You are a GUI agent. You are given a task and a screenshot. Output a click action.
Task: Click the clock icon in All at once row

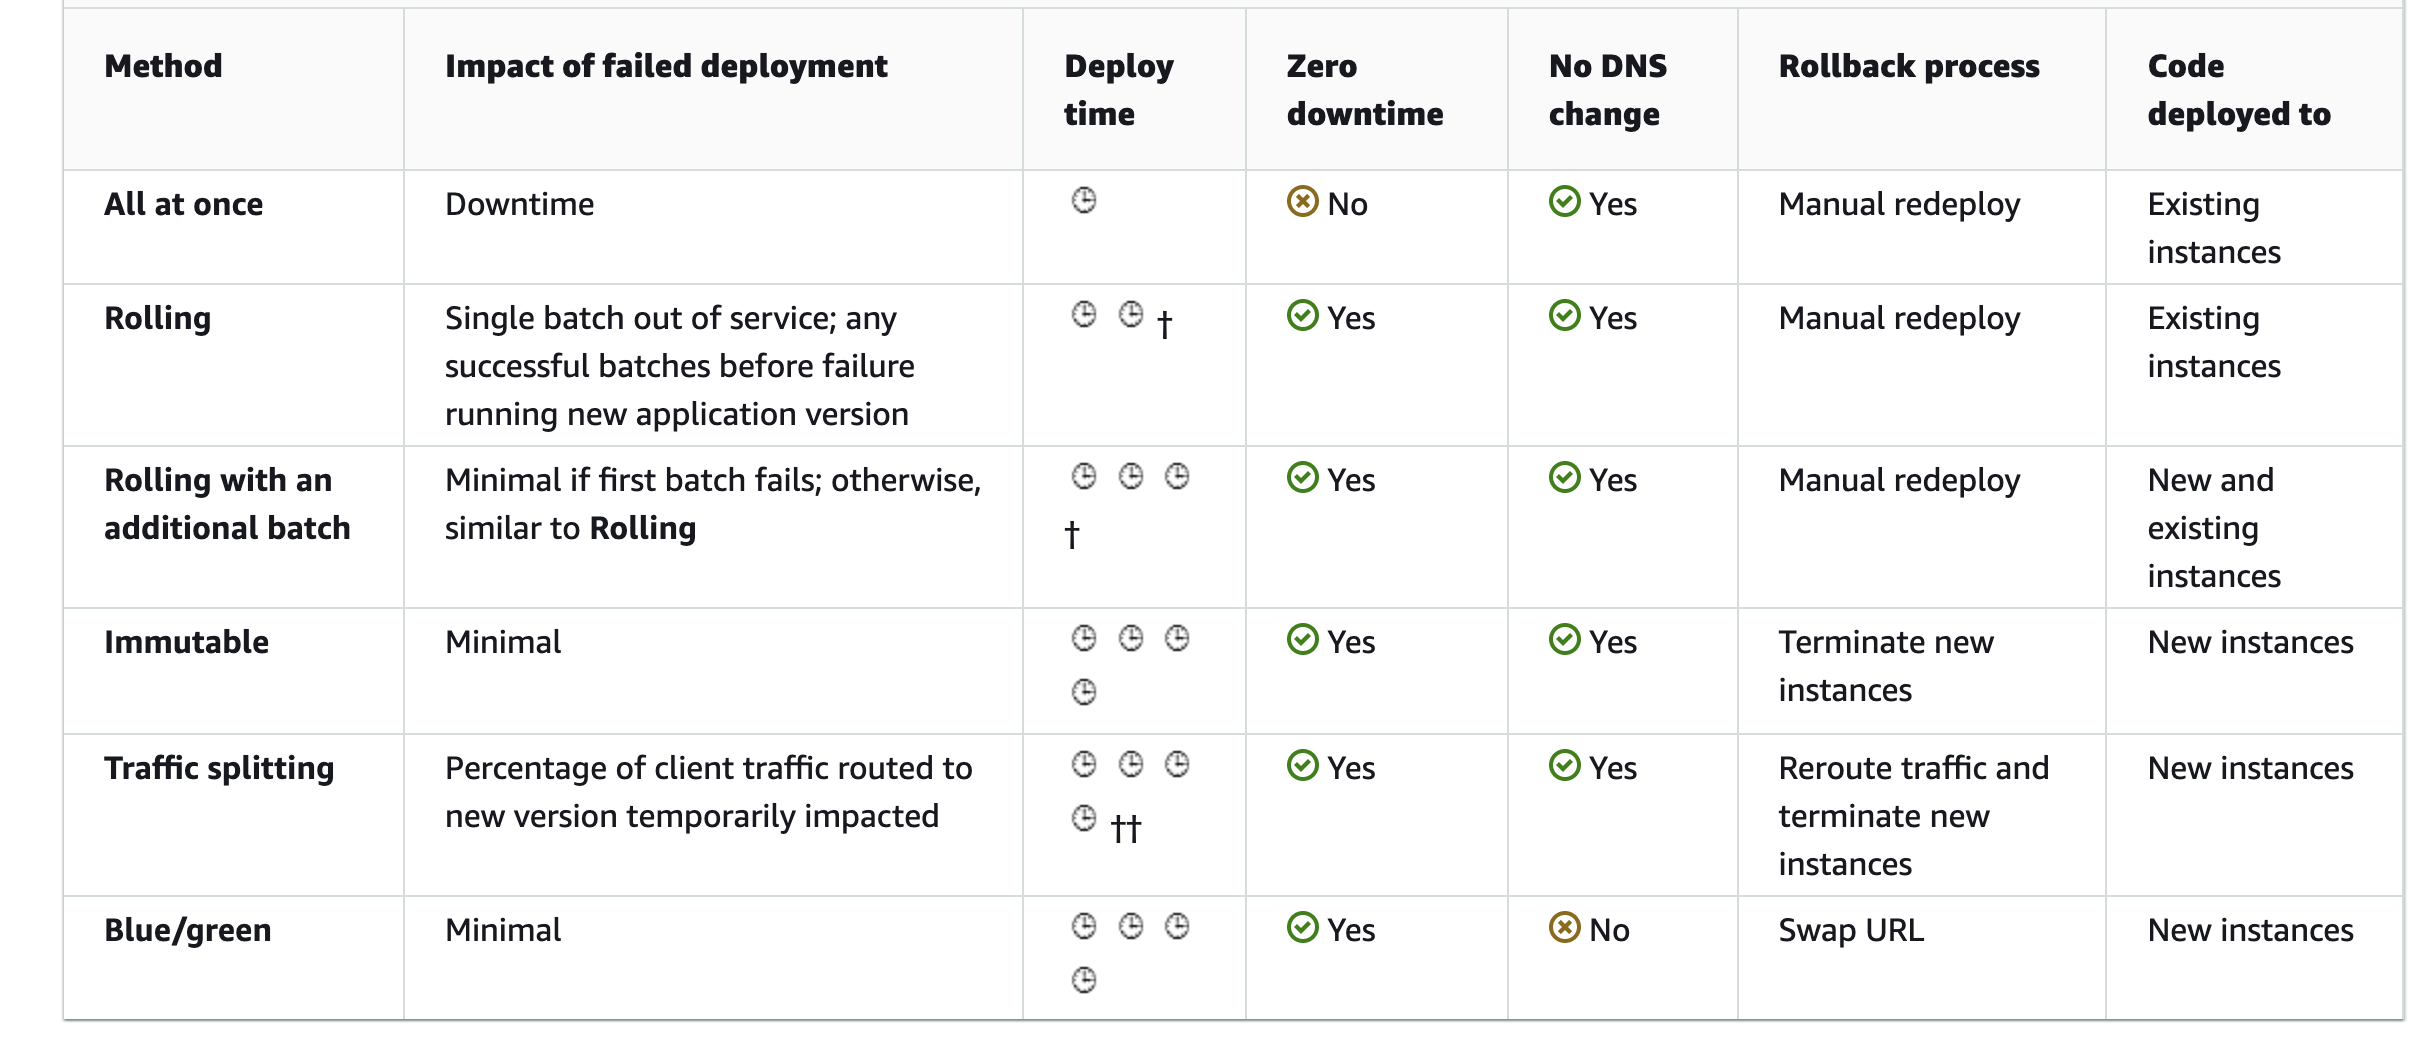click(1084, 201)
